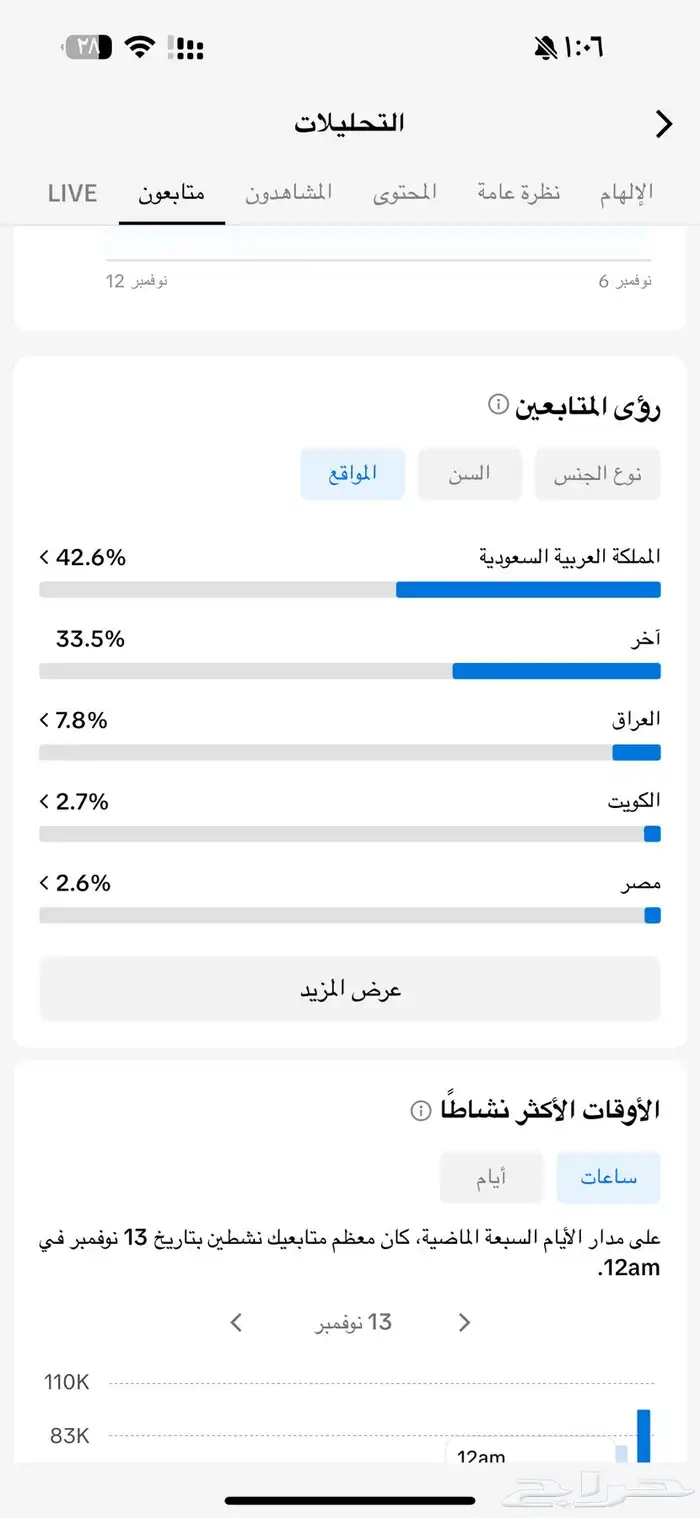Tap the مصر percentage progress bar
The height and width of the screenshot is (1518, 700).
point(350,914)
